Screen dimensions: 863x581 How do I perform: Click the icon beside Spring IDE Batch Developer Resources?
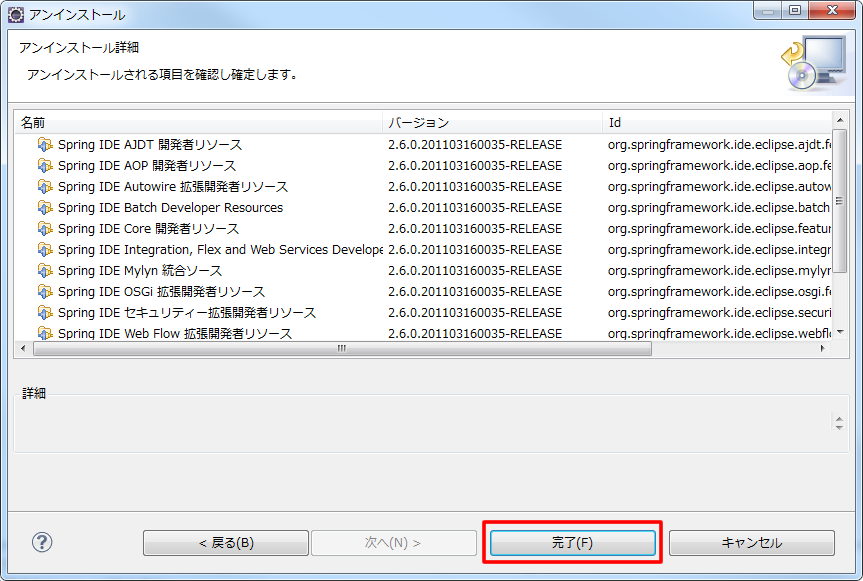45,207
